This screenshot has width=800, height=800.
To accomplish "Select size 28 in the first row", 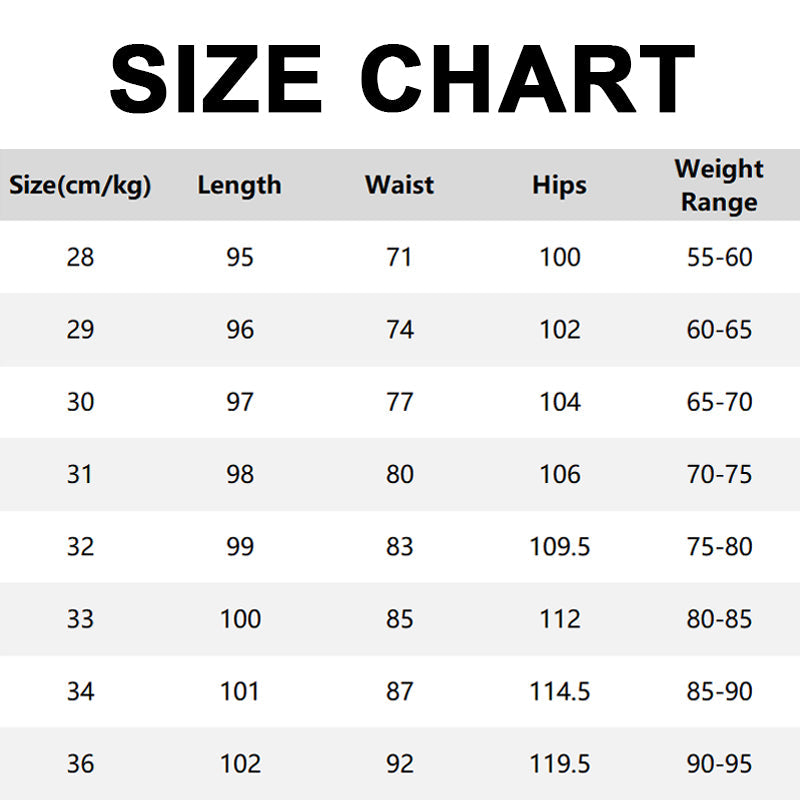I will point(80,258).
